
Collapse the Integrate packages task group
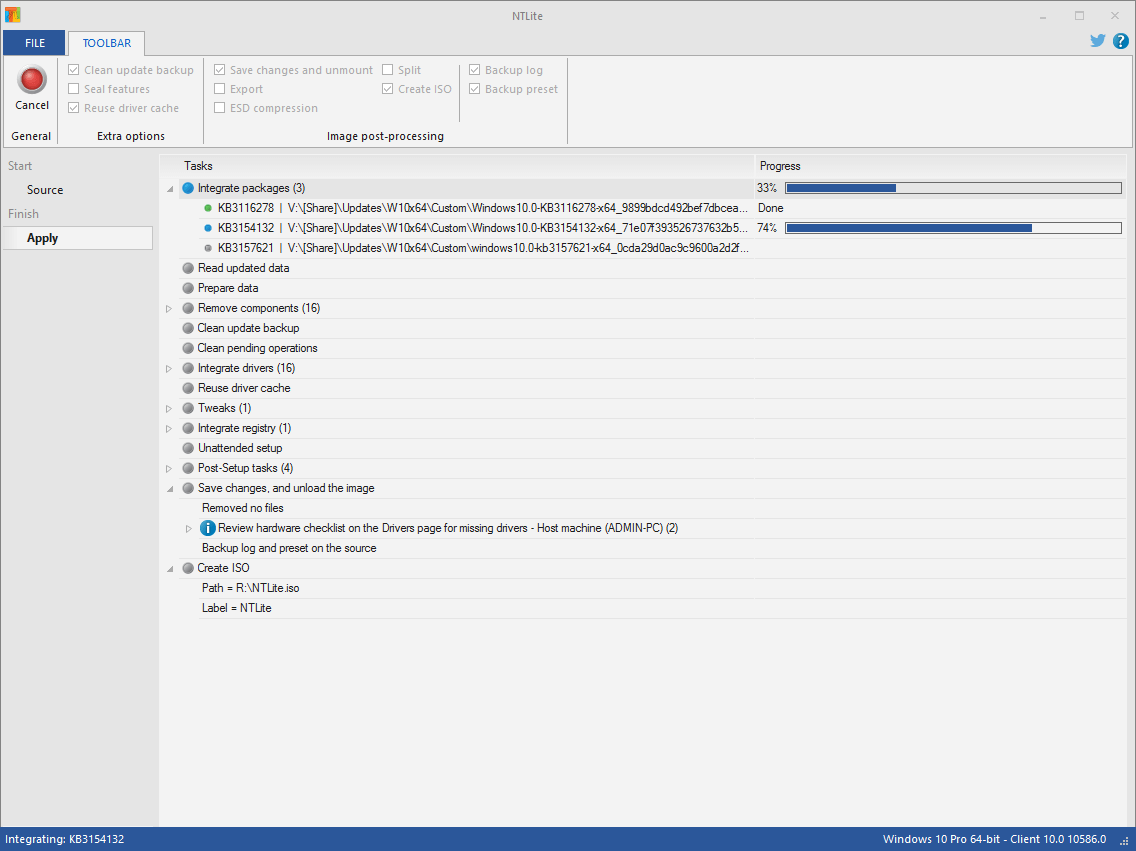click(169, 188)
